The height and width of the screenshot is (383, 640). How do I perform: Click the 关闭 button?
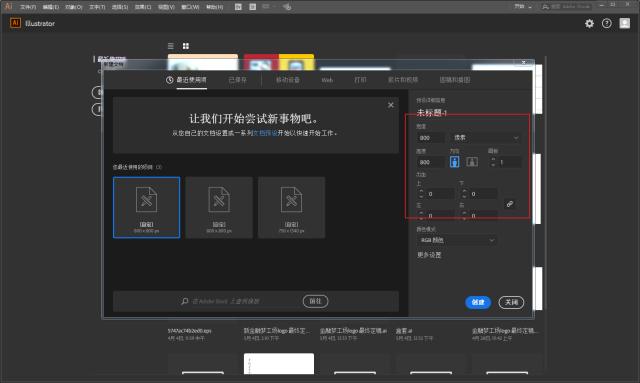(511, 302)
